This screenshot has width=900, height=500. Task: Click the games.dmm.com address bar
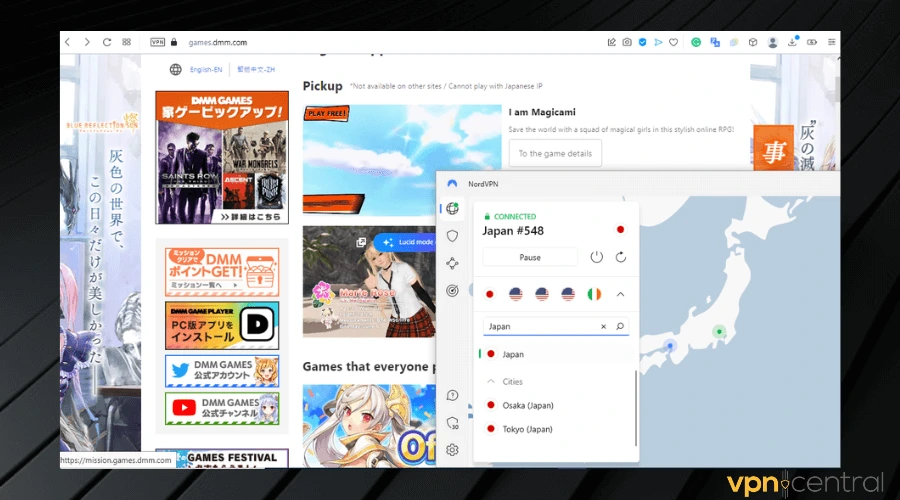218,42
